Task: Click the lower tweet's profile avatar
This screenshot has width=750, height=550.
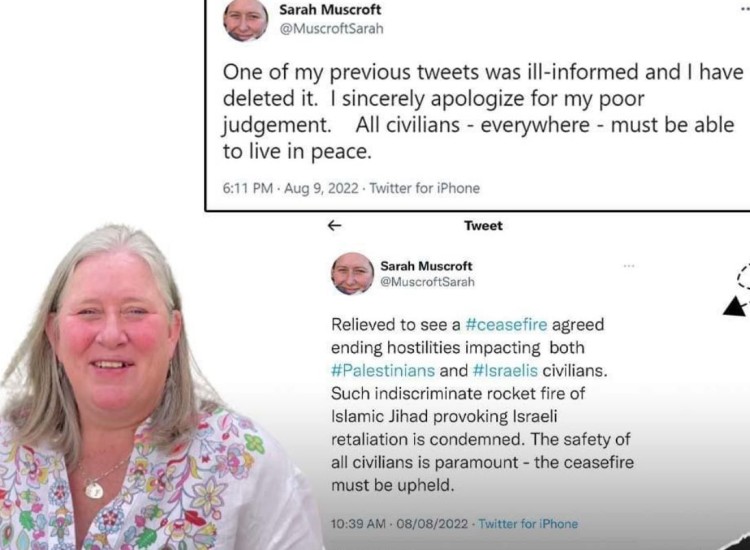Action: (353, 274)
